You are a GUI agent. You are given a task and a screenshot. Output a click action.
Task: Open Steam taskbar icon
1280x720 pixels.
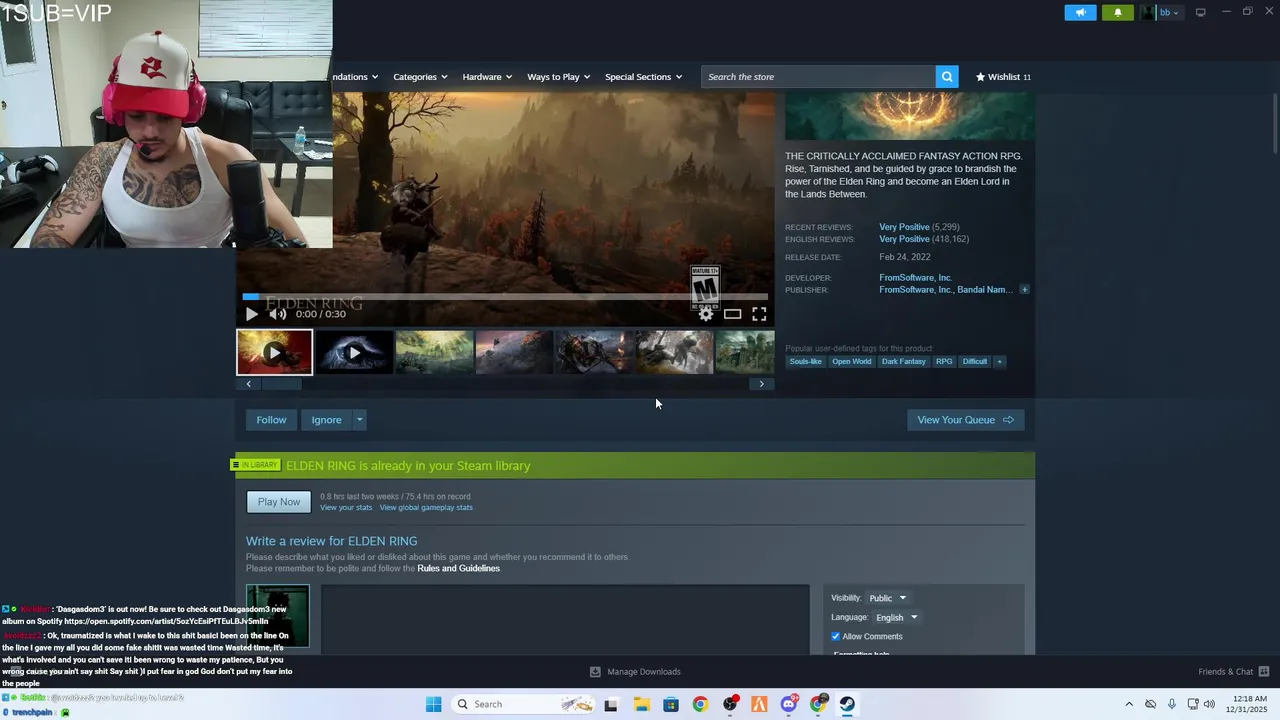tap(847, 704)
